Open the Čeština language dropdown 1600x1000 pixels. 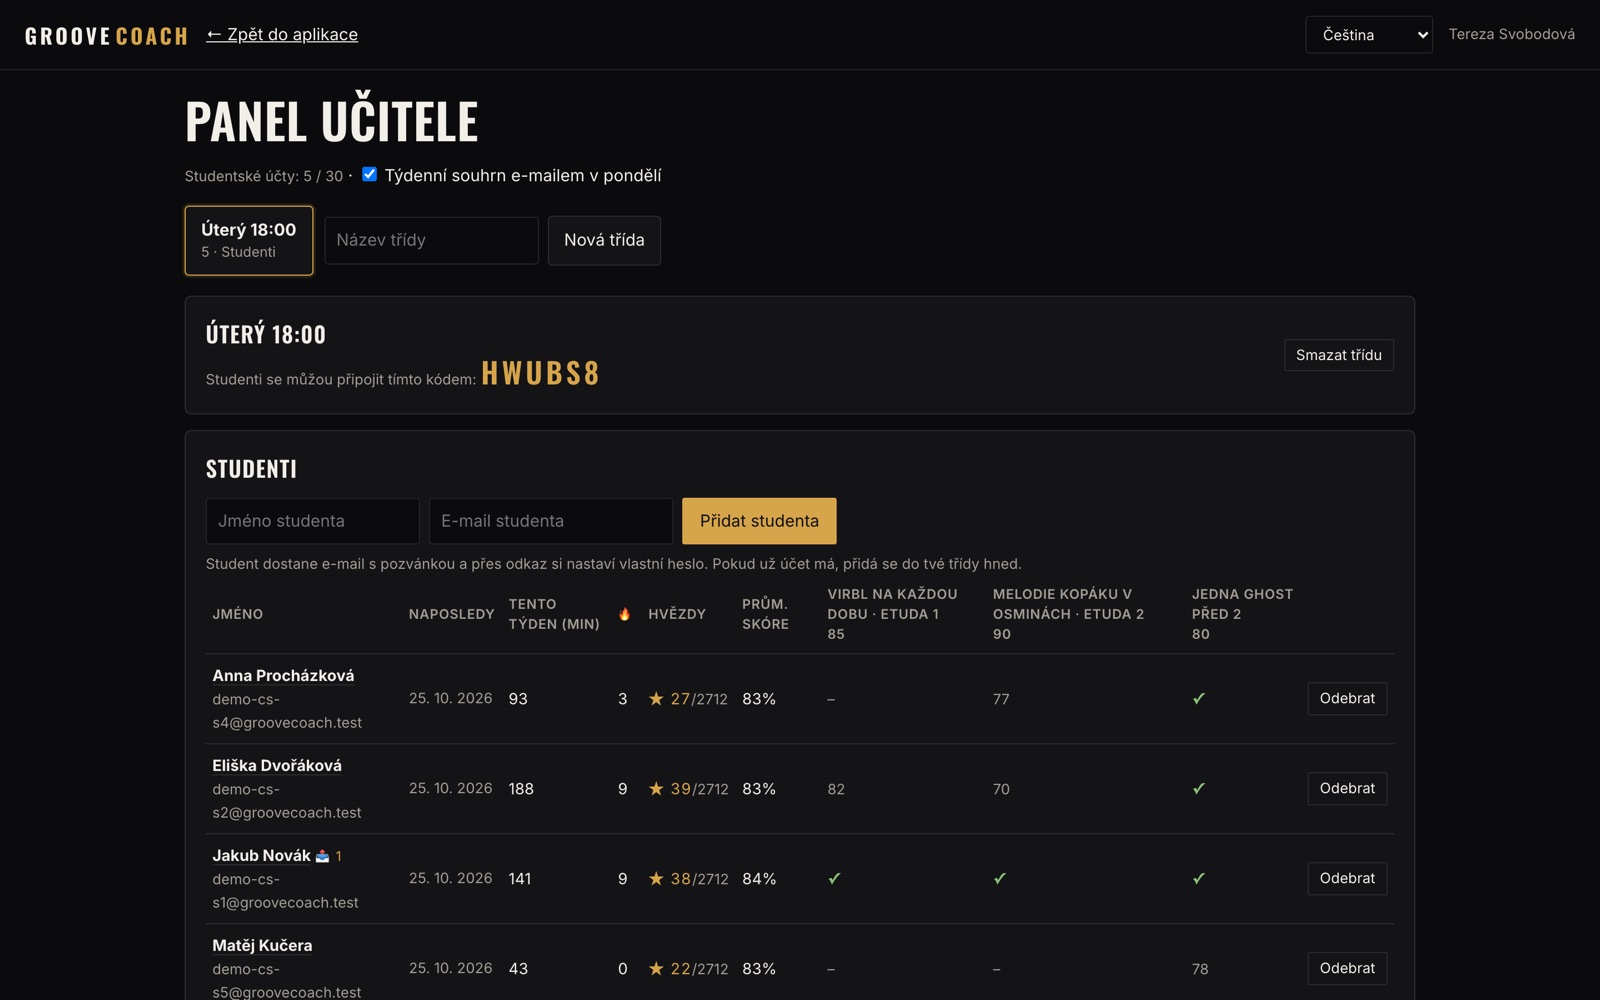1369,35
